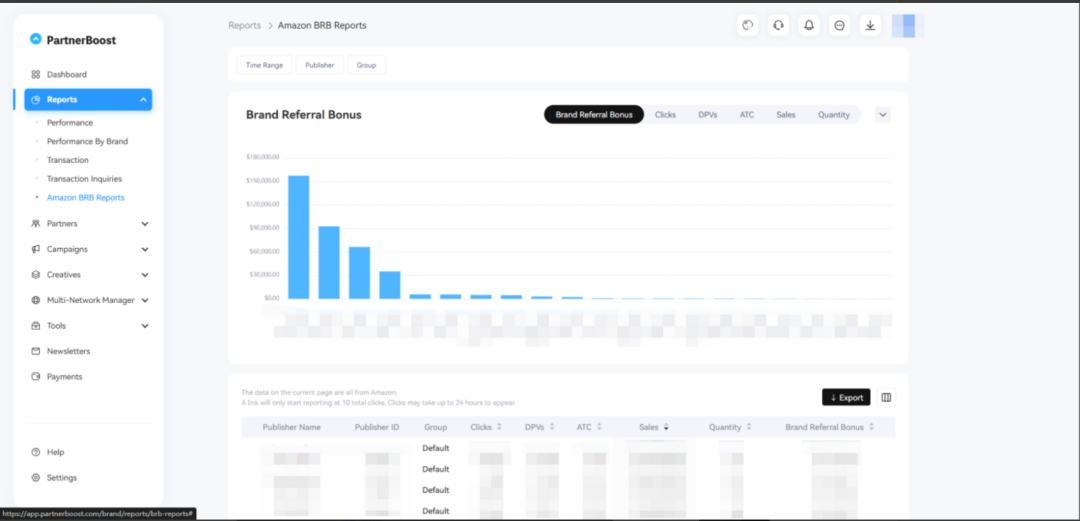Open the Transaction report link
This screenshot has width=1080, height=521.
pyautogui.click(x=68, y=160)
